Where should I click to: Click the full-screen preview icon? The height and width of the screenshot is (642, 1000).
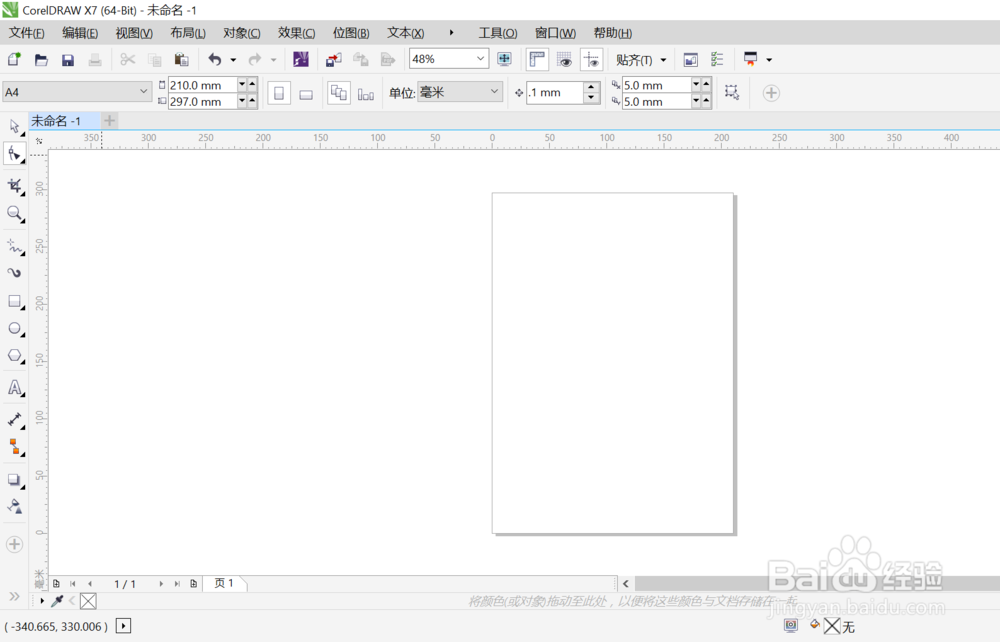click(504, 59)
